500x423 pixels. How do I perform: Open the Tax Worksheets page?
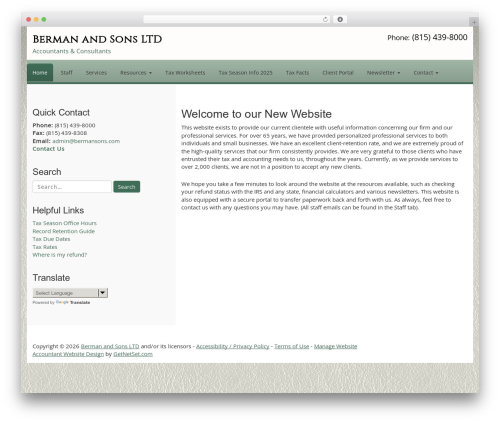tap(185, 73)
